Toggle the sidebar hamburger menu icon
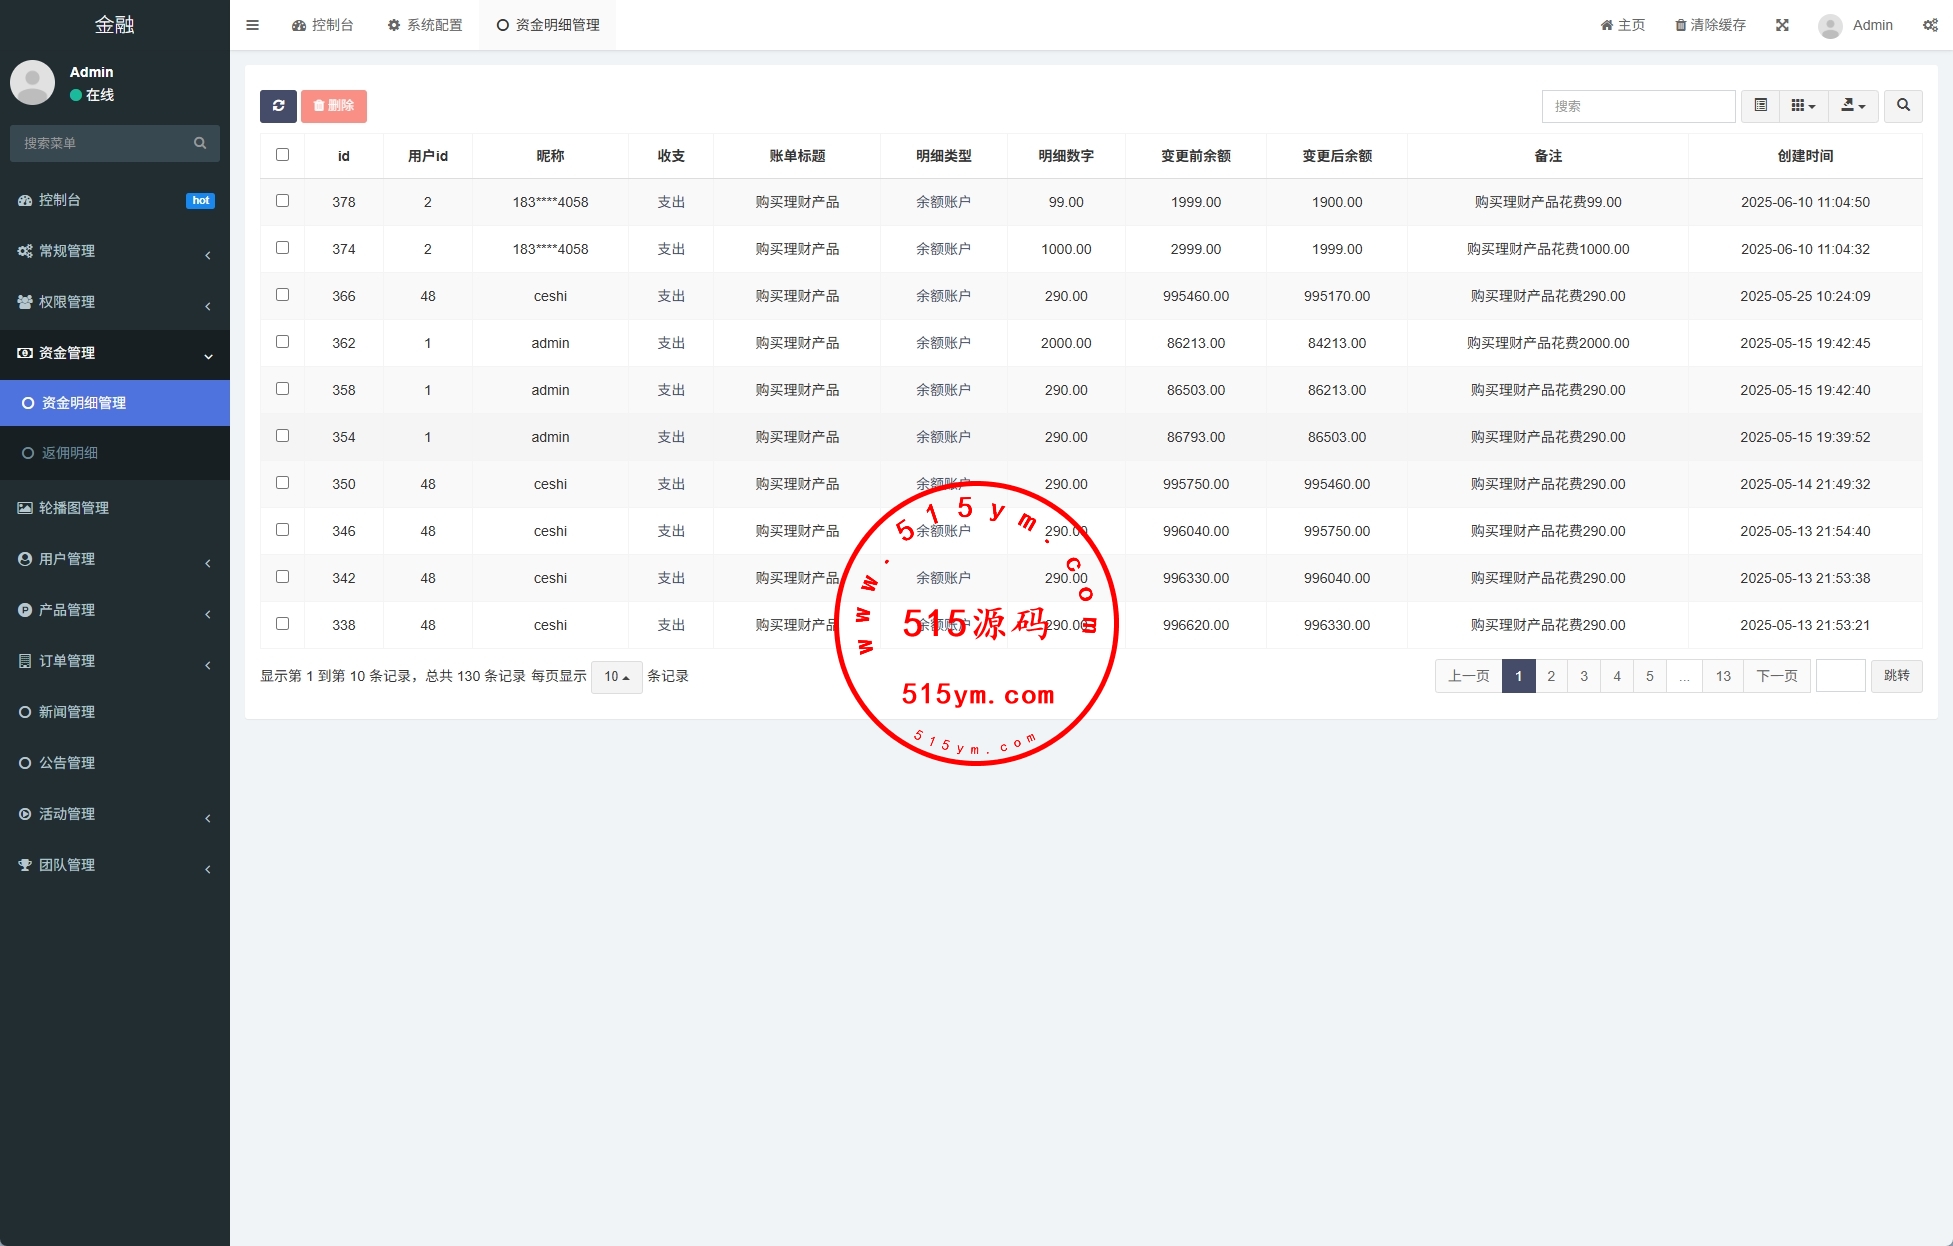Viewport: 1953px width, 1246px height. 253,25
